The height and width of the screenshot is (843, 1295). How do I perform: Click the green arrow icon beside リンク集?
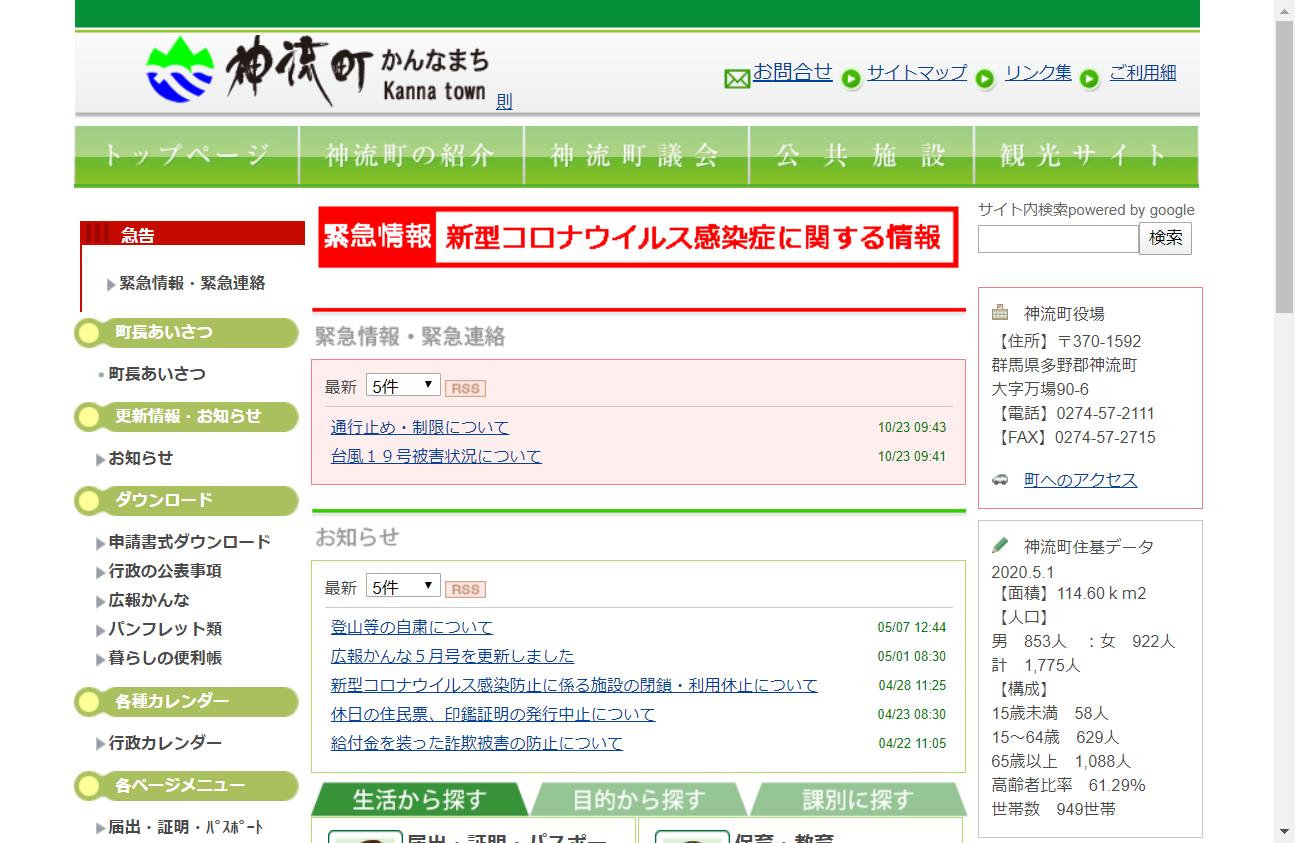click(x=986, y=78)
